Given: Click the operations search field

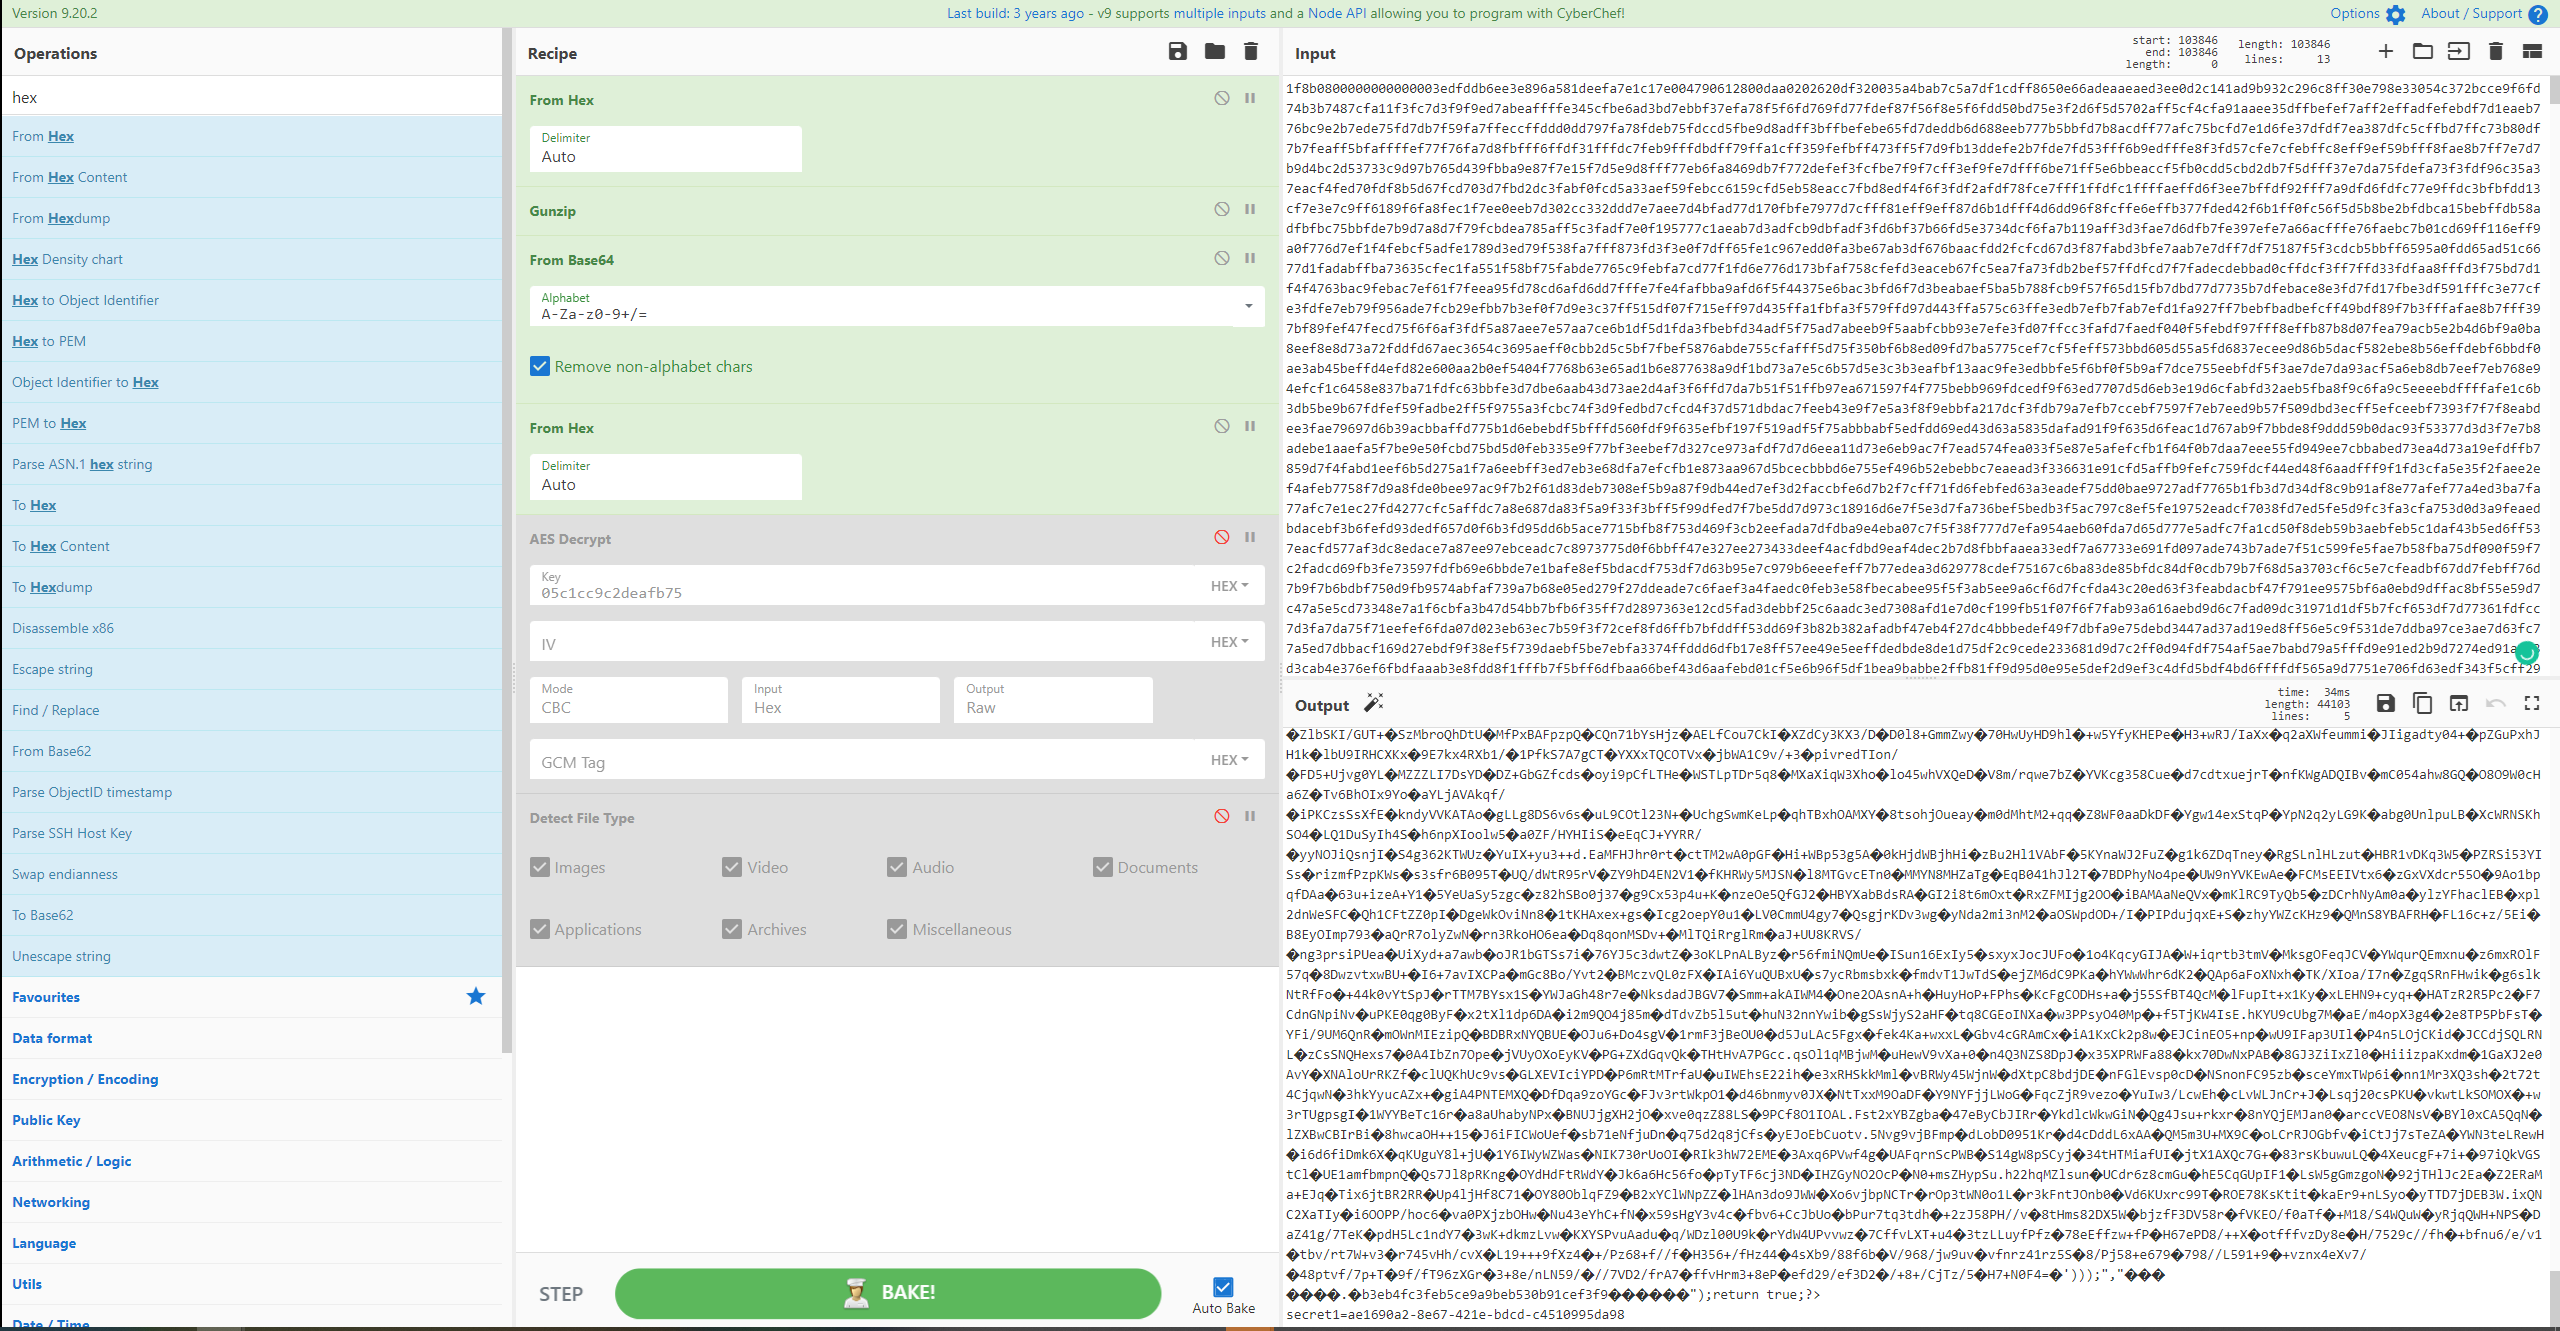Looking at the screenshot, I should 250,97.
